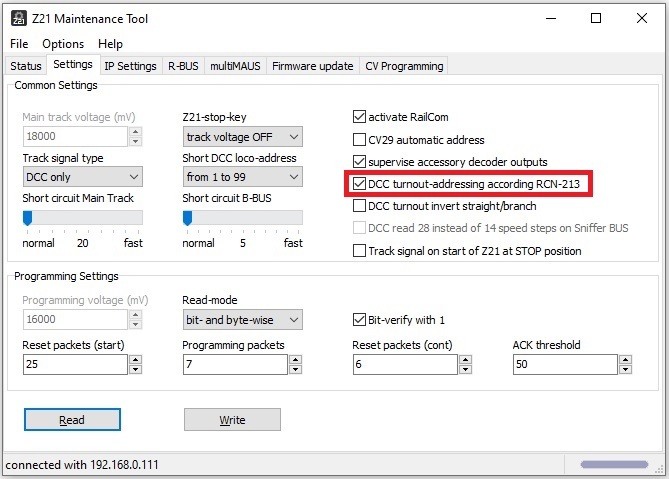Click the Main track voltage field
The height and width of the screenshot is (479, 669).
tap(76, 136)
